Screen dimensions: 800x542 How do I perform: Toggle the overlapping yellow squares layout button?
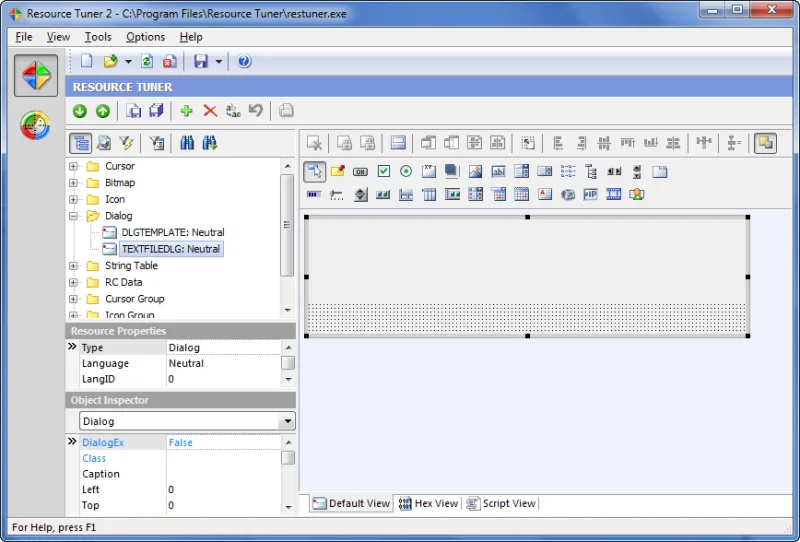click(765, 143)
